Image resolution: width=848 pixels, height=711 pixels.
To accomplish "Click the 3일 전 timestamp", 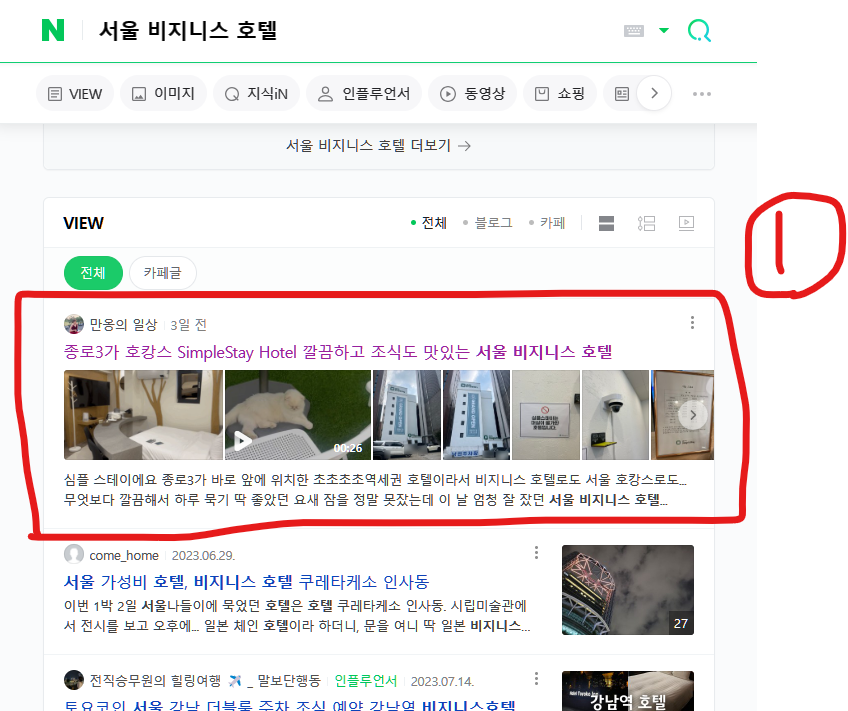I will pyautogui.click(x=188, y=325).
